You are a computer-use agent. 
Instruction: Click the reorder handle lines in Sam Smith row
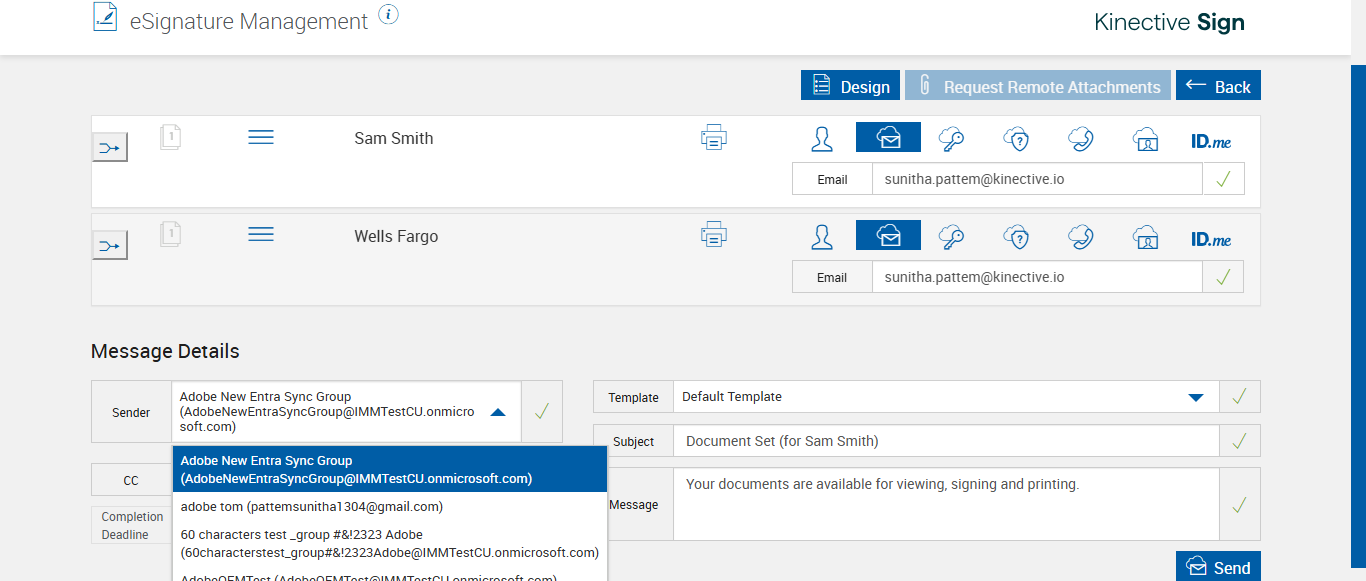coord(261,137)
